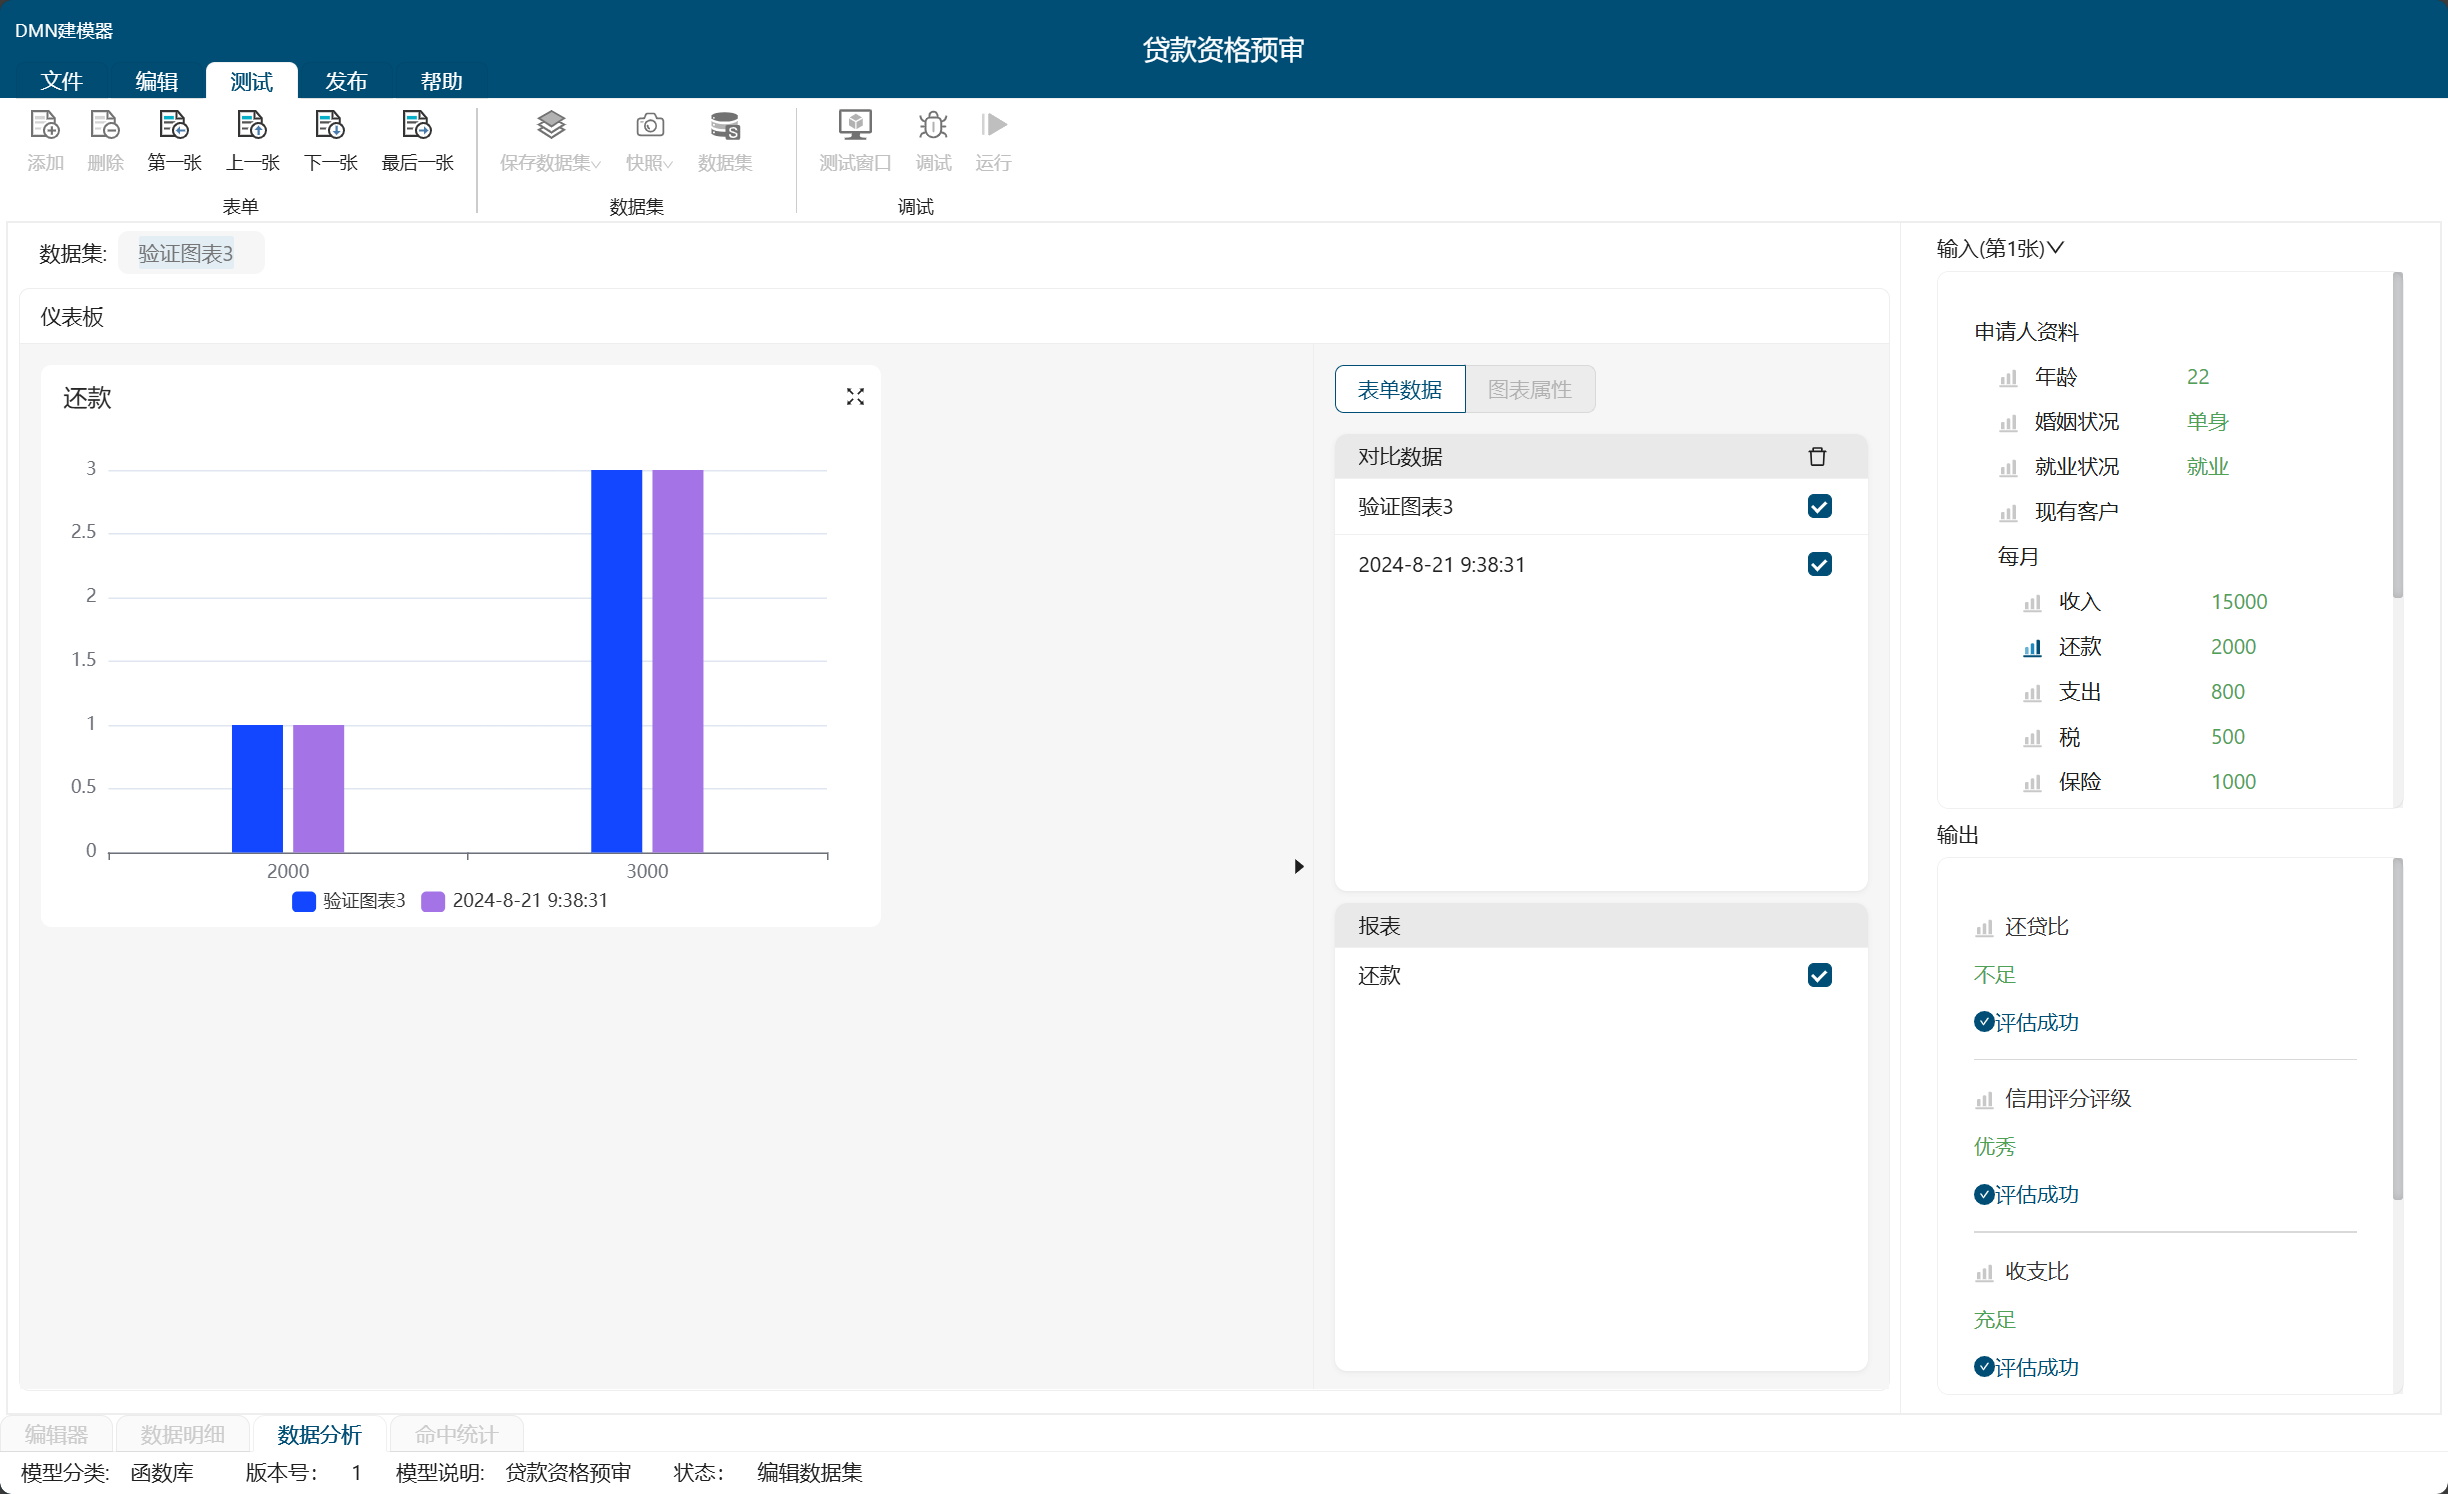
Task: Select the 表单数据 tab
Action: (x=1400, y=389)
